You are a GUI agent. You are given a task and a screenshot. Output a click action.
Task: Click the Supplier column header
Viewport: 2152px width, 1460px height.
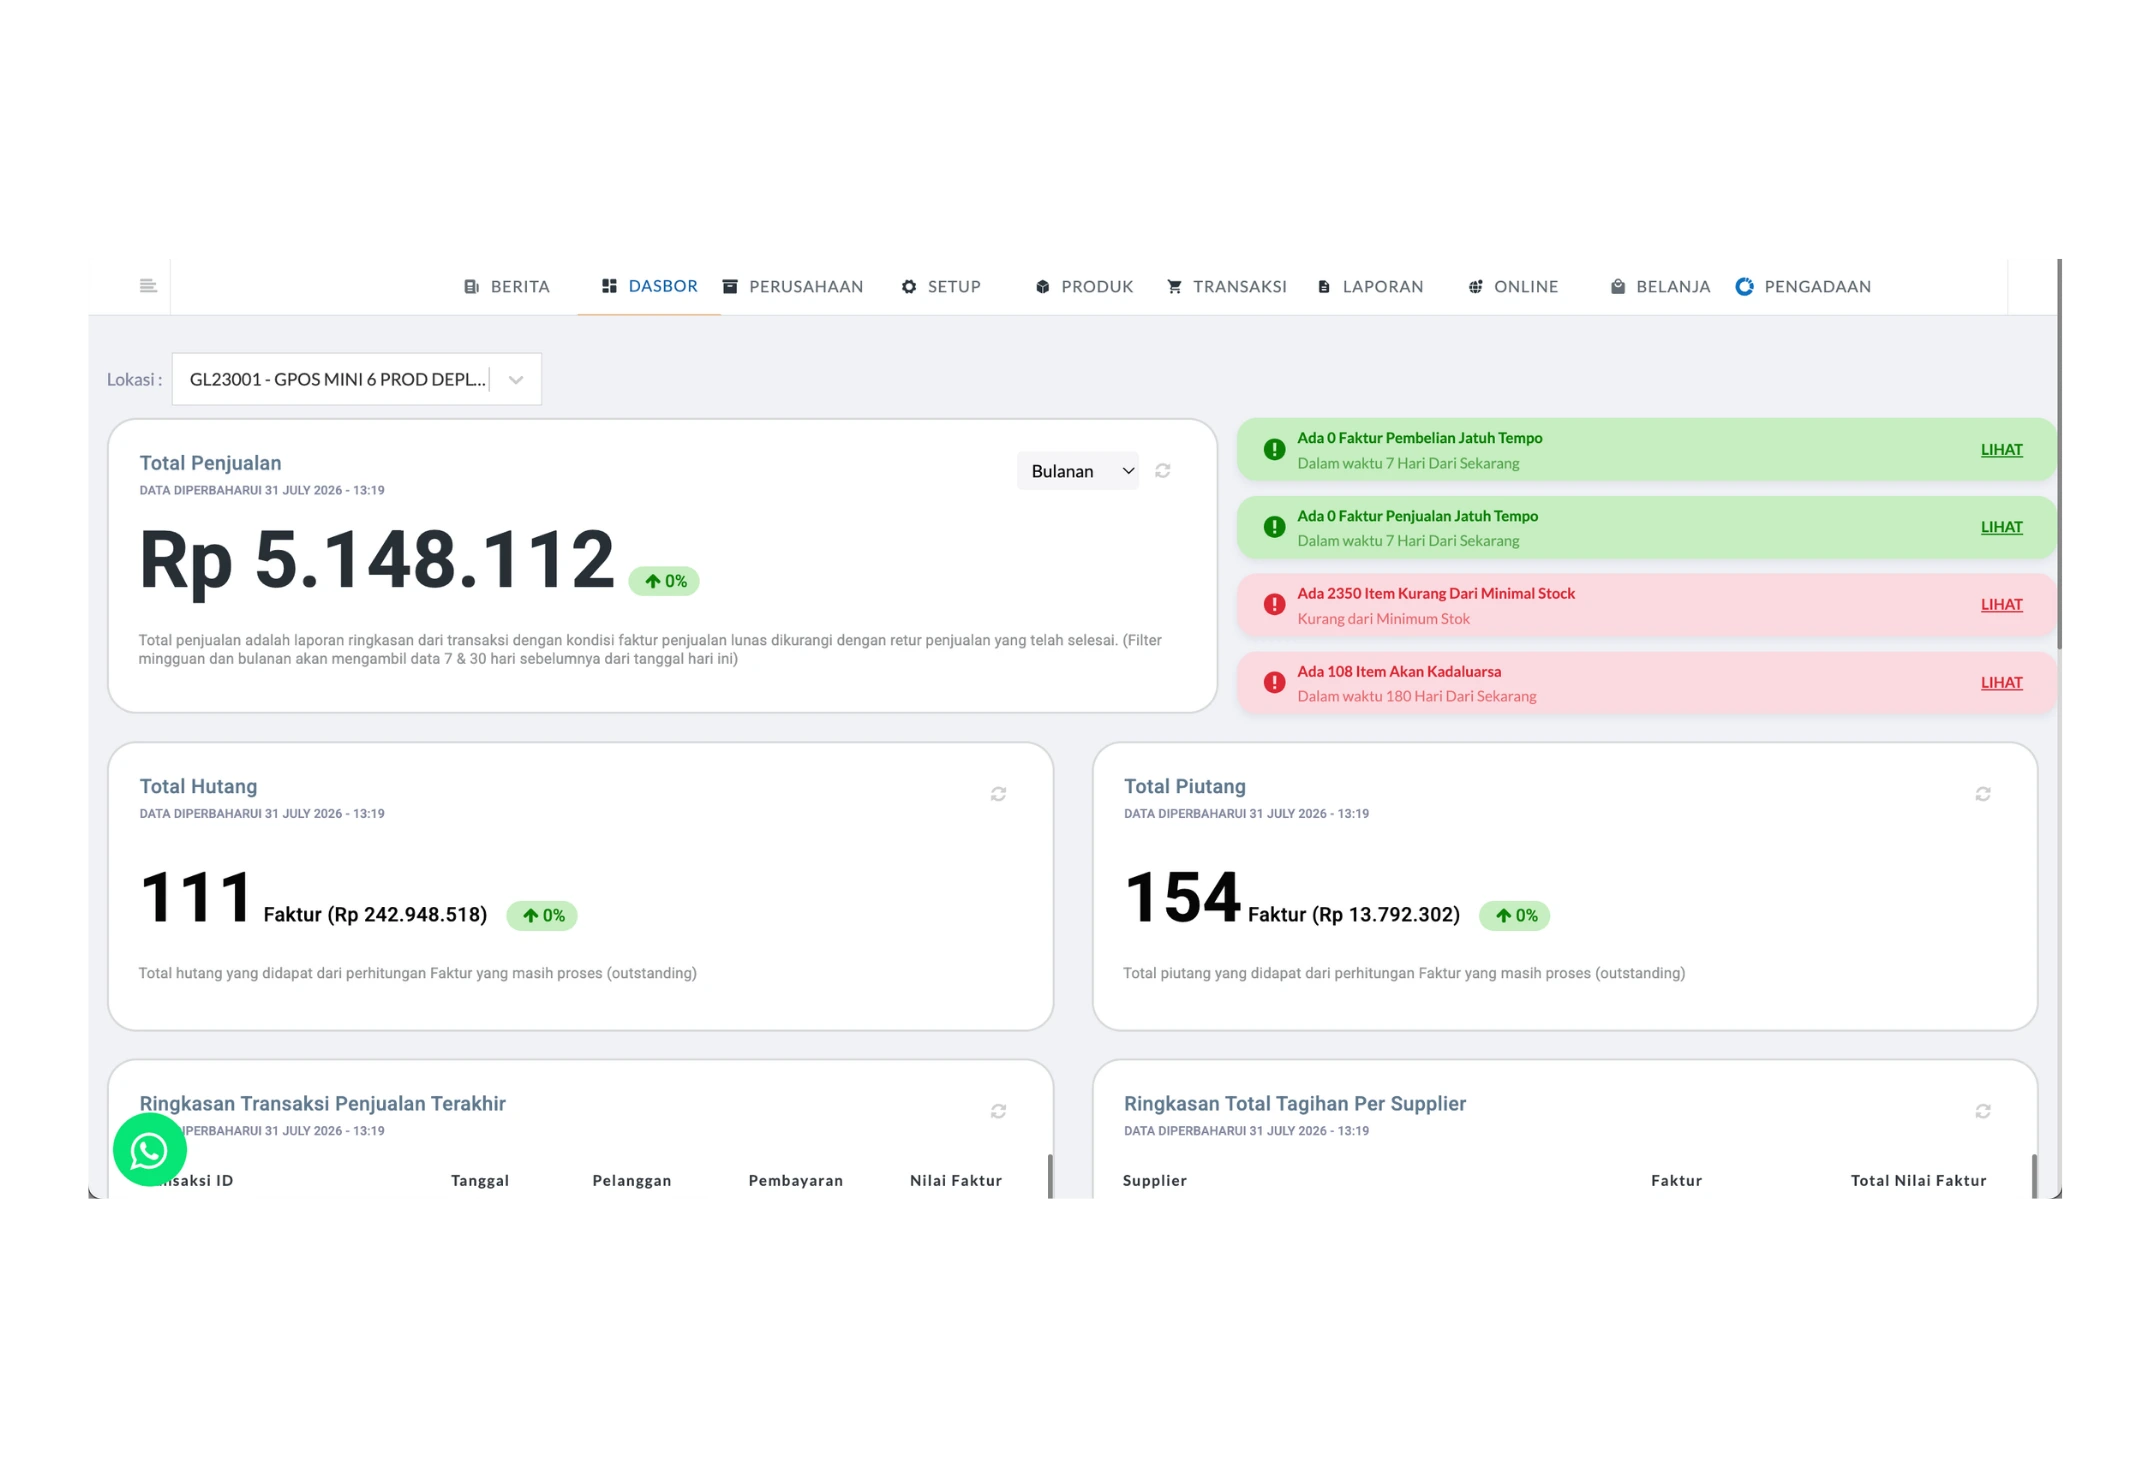(1155, 1180)
